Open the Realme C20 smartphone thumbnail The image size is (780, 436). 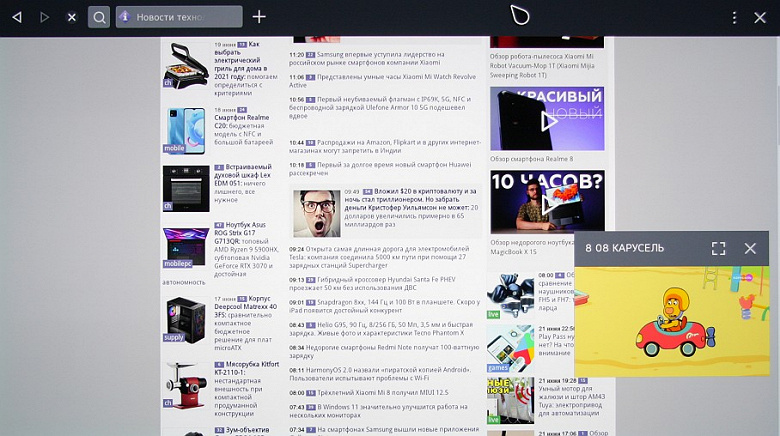pos(186,130)
